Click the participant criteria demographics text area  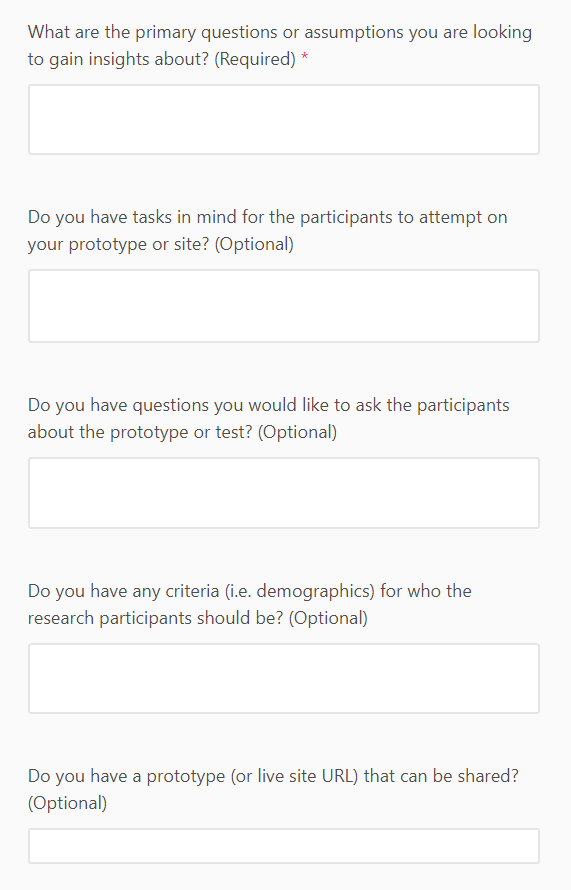tap(284, 678)
